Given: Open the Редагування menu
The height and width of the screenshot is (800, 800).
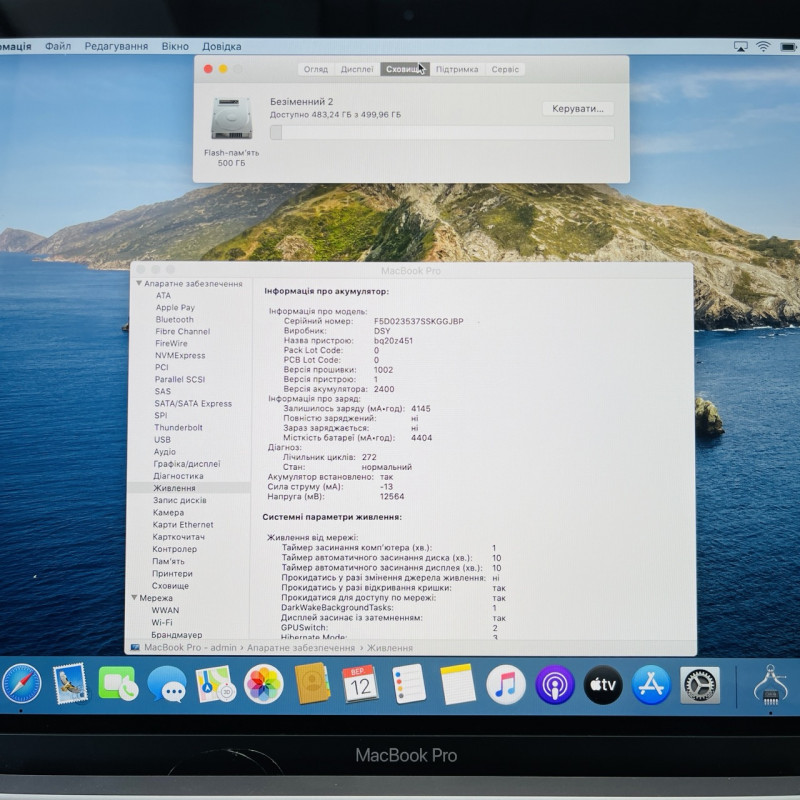Looking at the screenshot, I should coord(116,46).
